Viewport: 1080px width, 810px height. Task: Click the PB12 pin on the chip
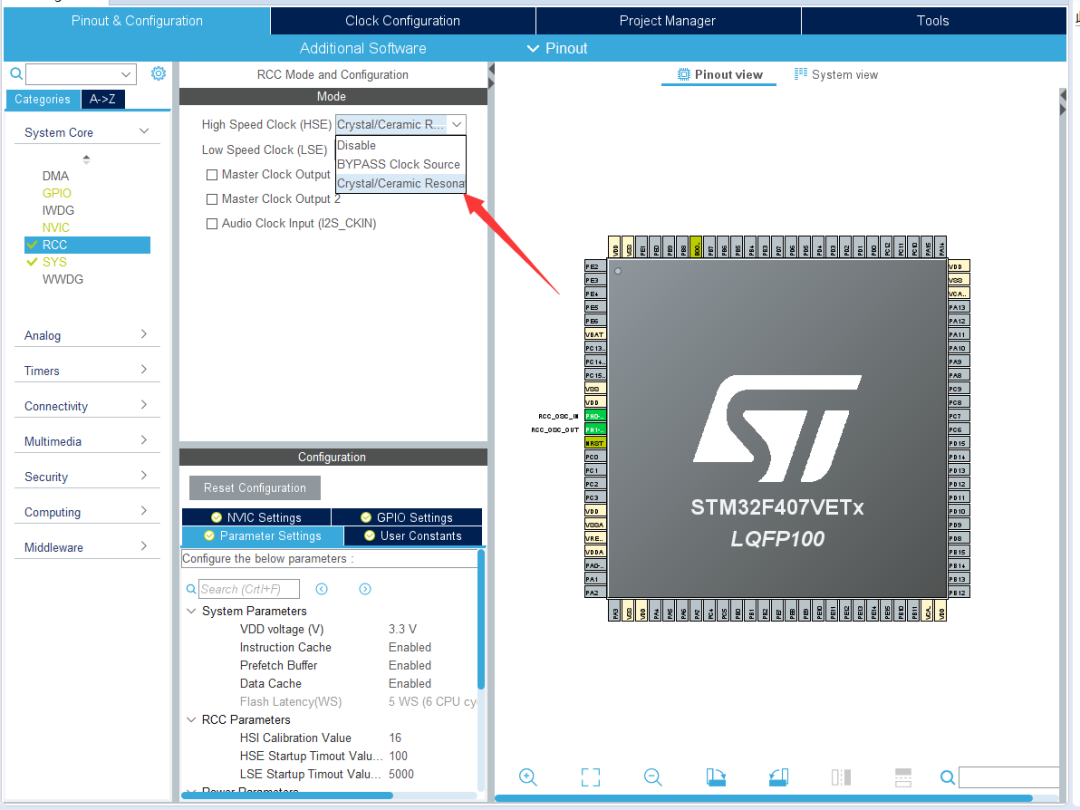[x=958, y=592]
